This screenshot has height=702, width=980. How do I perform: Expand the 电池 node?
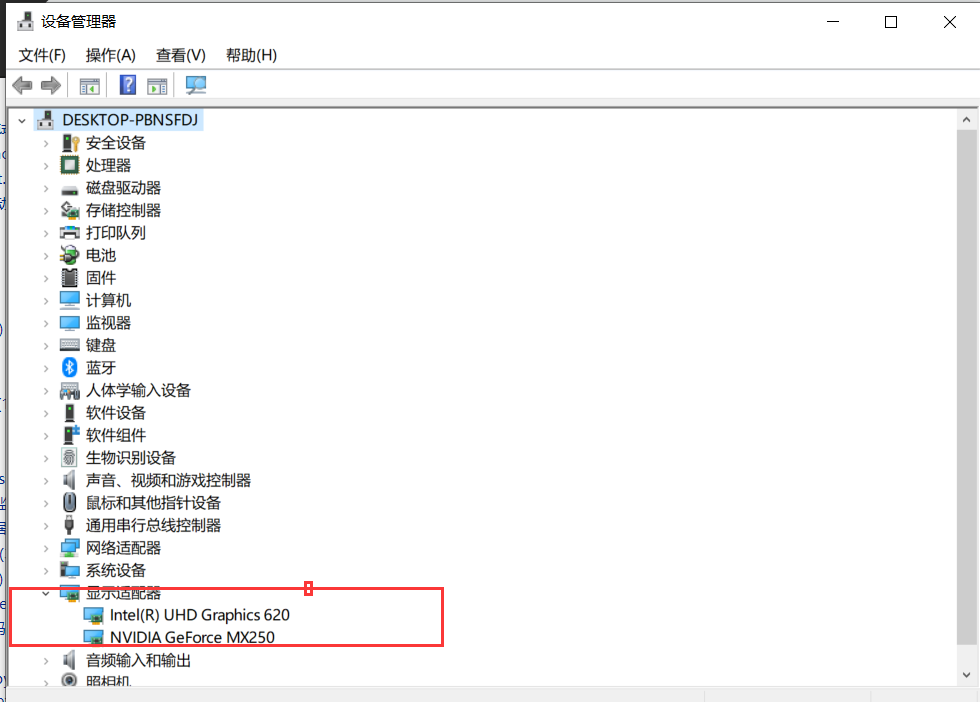click(46, 256)
